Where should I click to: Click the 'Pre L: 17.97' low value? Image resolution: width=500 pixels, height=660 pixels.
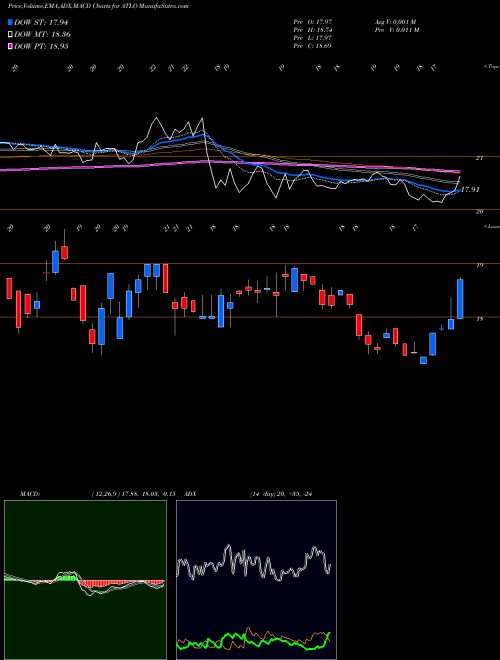click(313, 38)
